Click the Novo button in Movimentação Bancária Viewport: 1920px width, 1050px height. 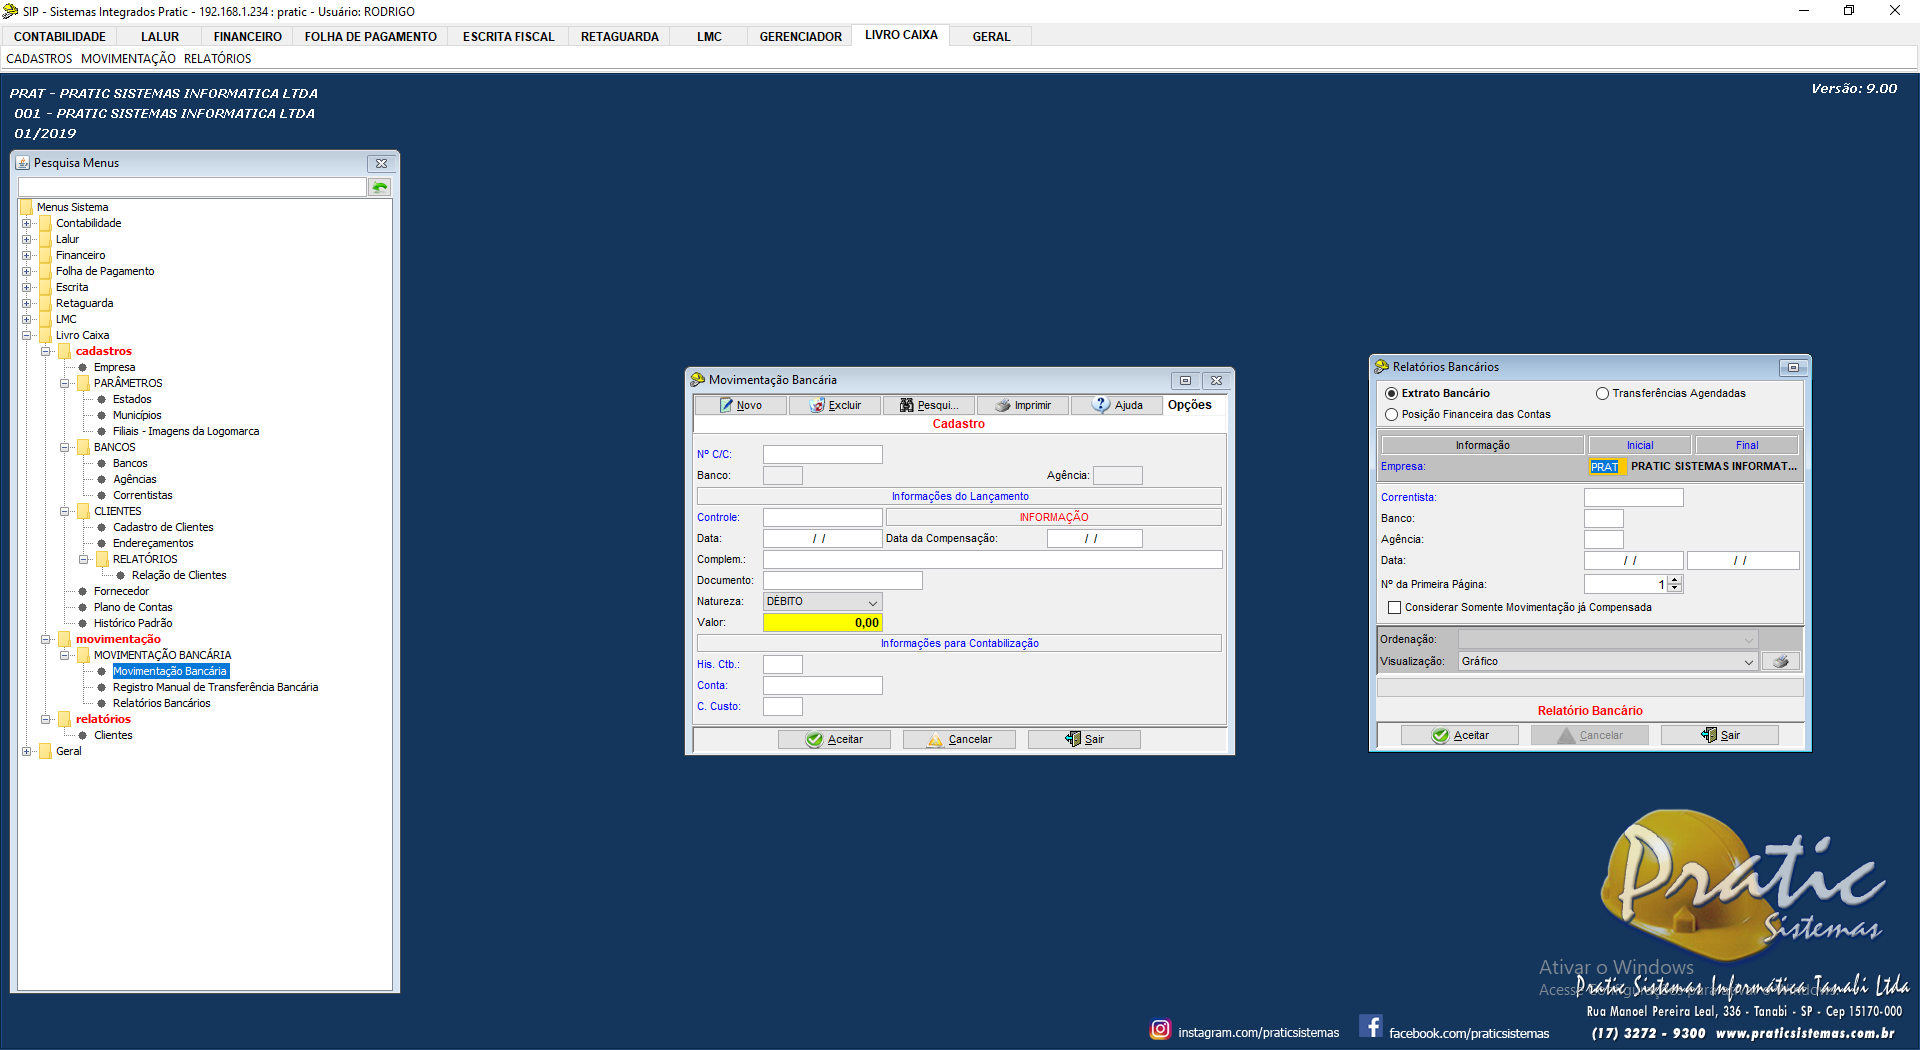click(x=741, y=405)
